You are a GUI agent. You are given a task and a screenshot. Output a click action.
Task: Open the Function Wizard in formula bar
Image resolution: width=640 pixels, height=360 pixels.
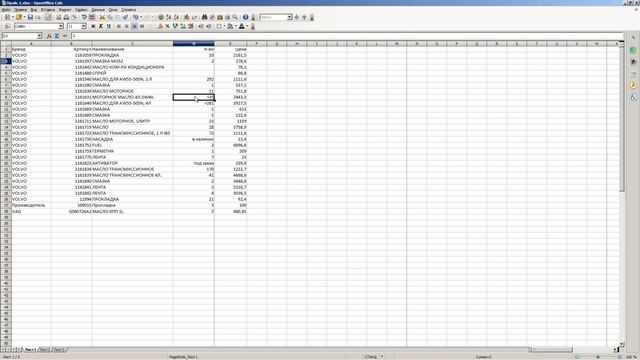(x=49, y=36)
